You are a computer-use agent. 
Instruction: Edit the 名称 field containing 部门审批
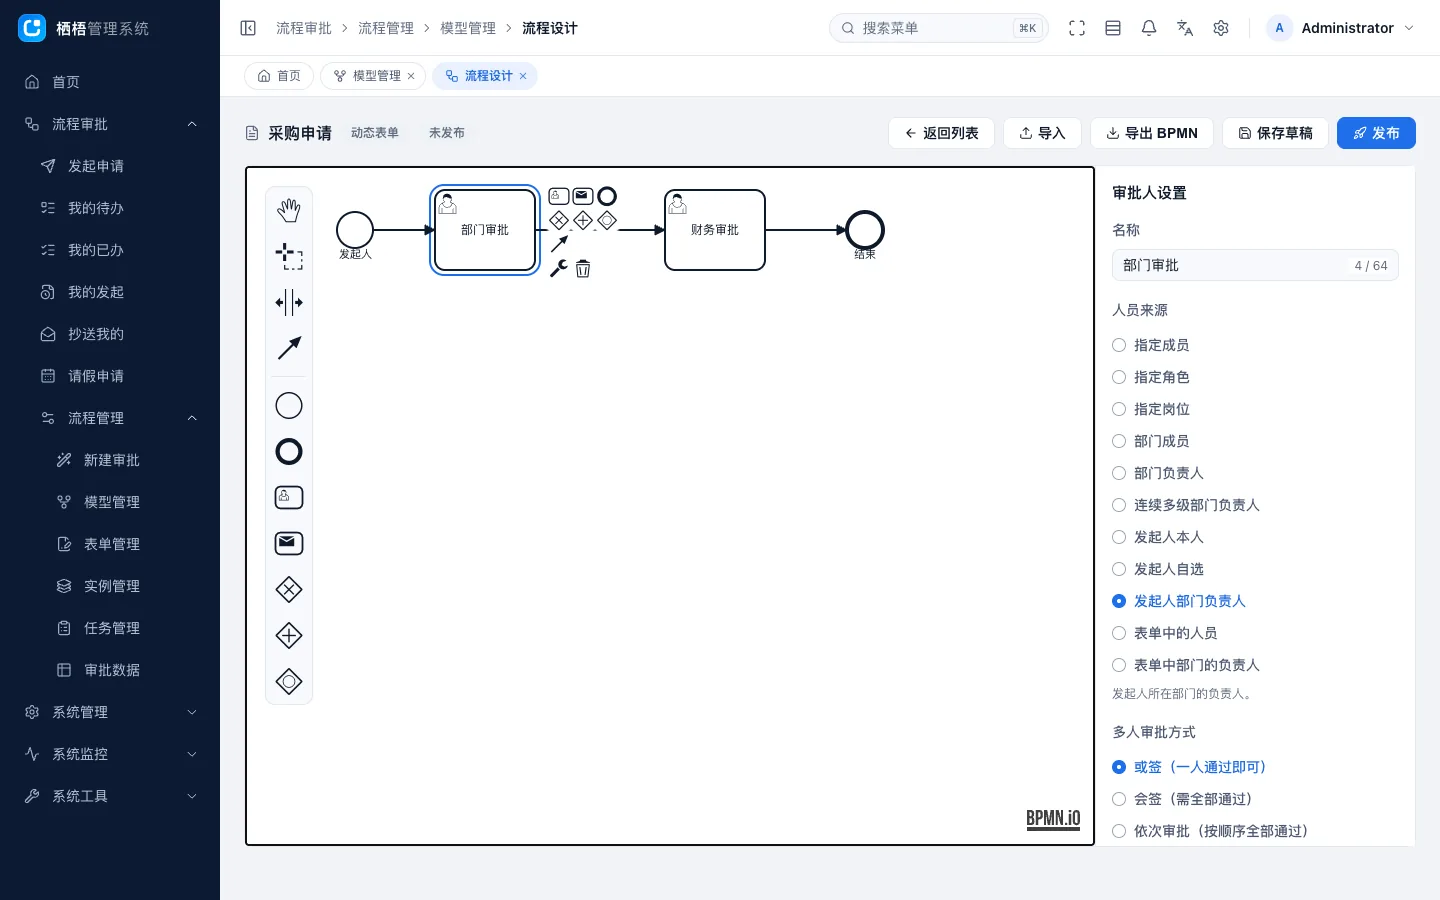pos(1255,265)
